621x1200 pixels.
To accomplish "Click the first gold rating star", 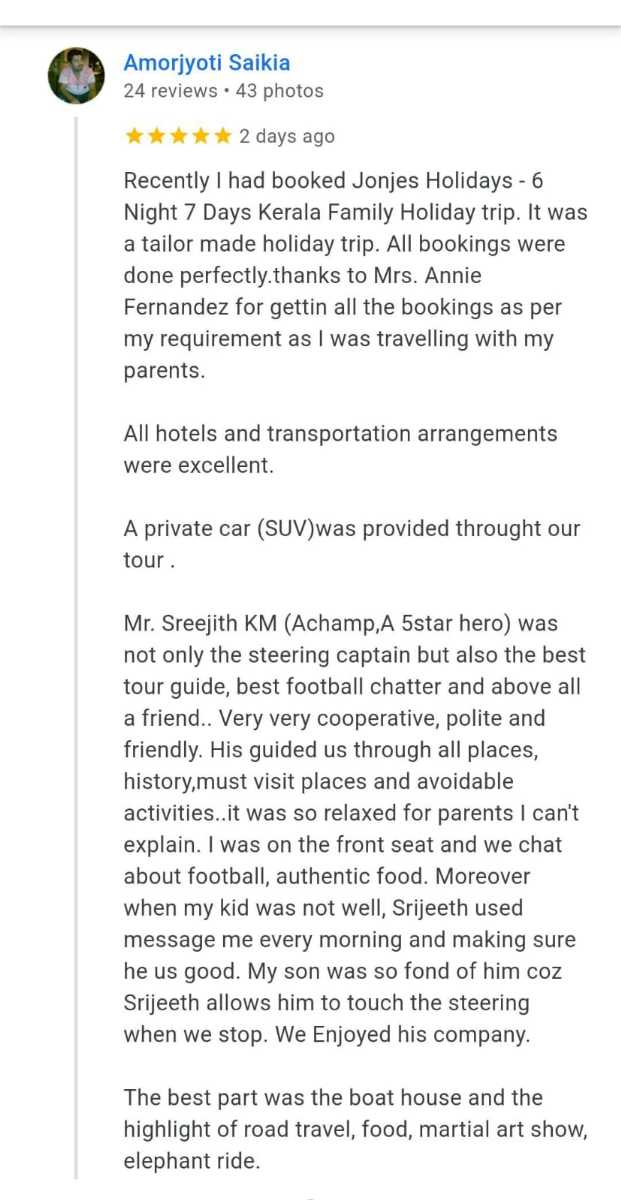I will pyautogui.click(x=133, y=136).
